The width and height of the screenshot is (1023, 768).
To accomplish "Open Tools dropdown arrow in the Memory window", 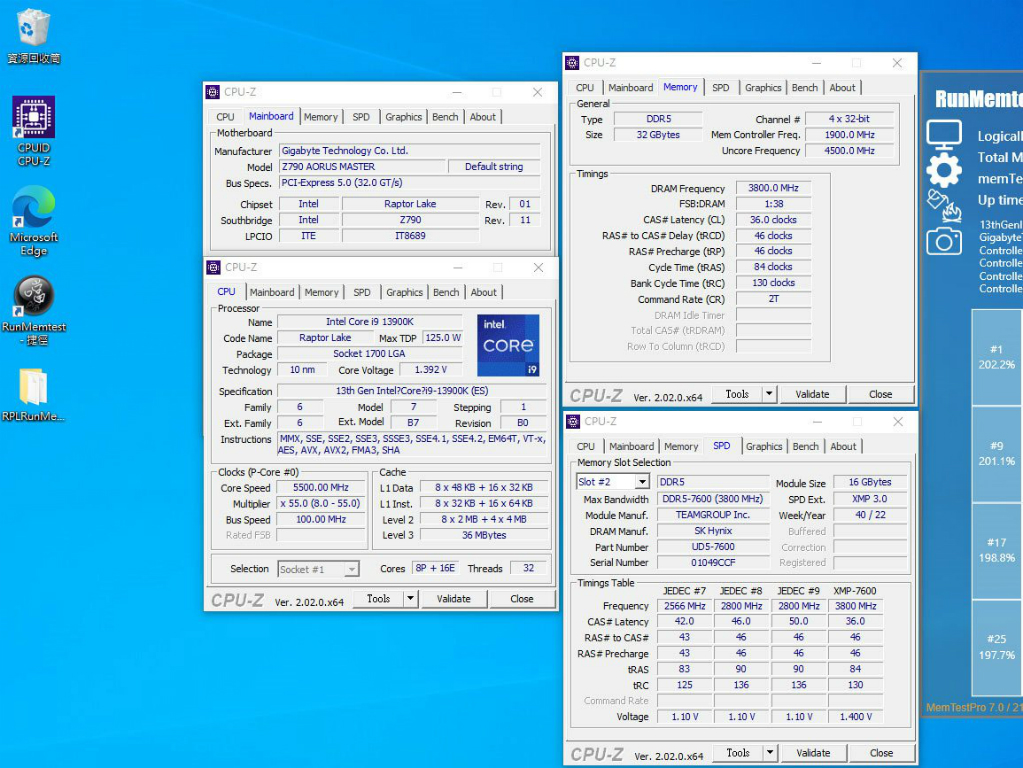I will (x=769, y=394).
